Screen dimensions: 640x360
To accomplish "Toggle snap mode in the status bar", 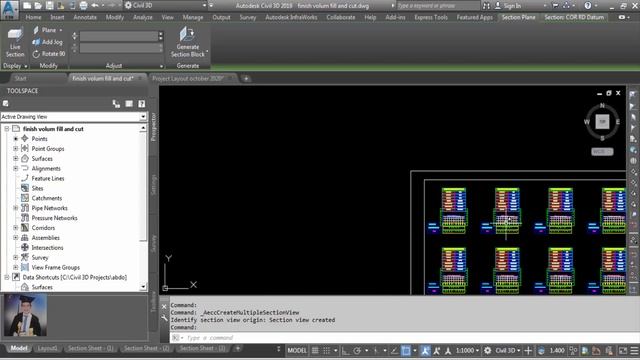I will click(x=327, y=350).
